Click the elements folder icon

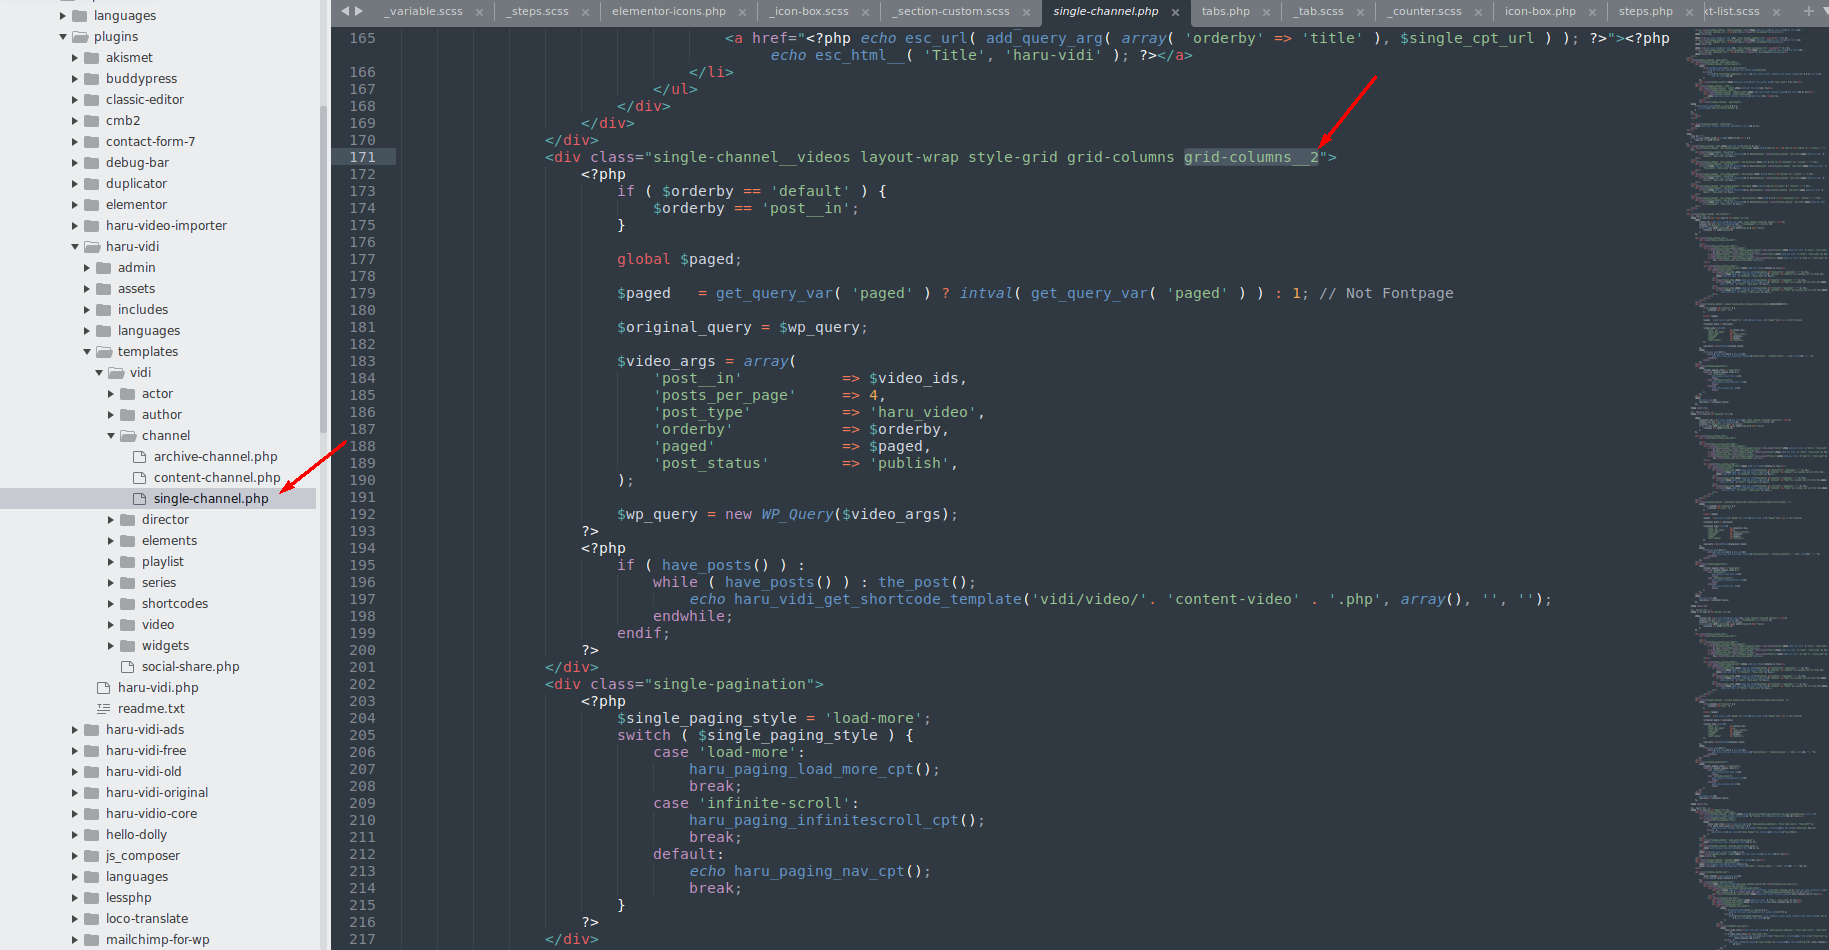[x=128, y=541]
